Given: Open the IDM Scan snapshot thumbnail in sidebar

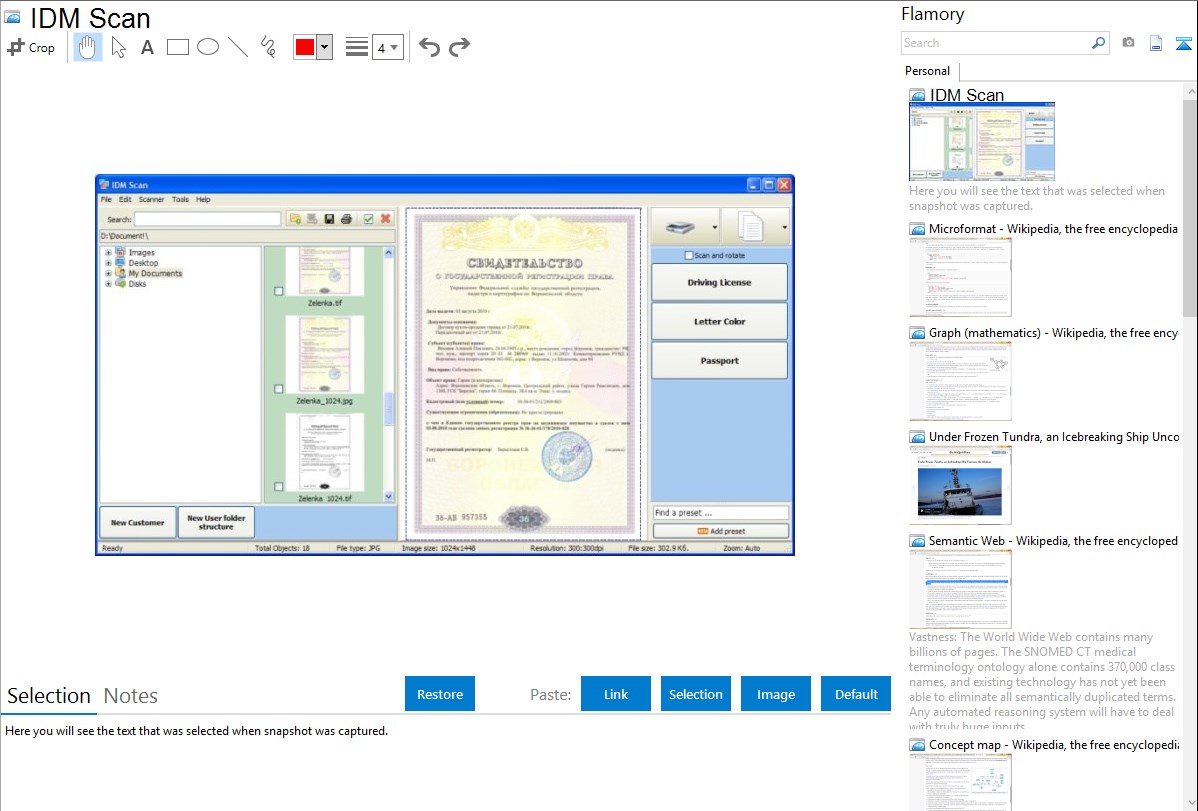Looking at the screenshot, I should coord(982,142).
